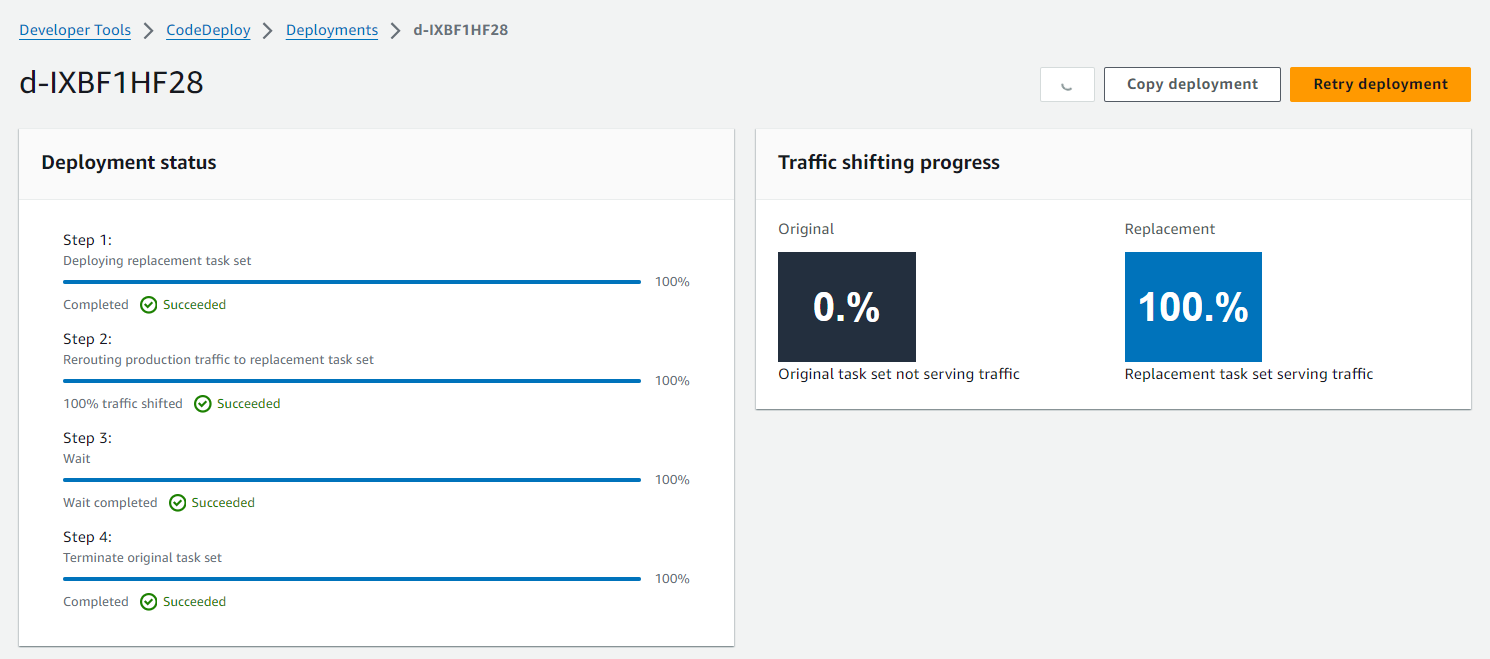Click the d-IXBF1HF28 page title
Screen dimensions: 1490x659
(112, 83)
